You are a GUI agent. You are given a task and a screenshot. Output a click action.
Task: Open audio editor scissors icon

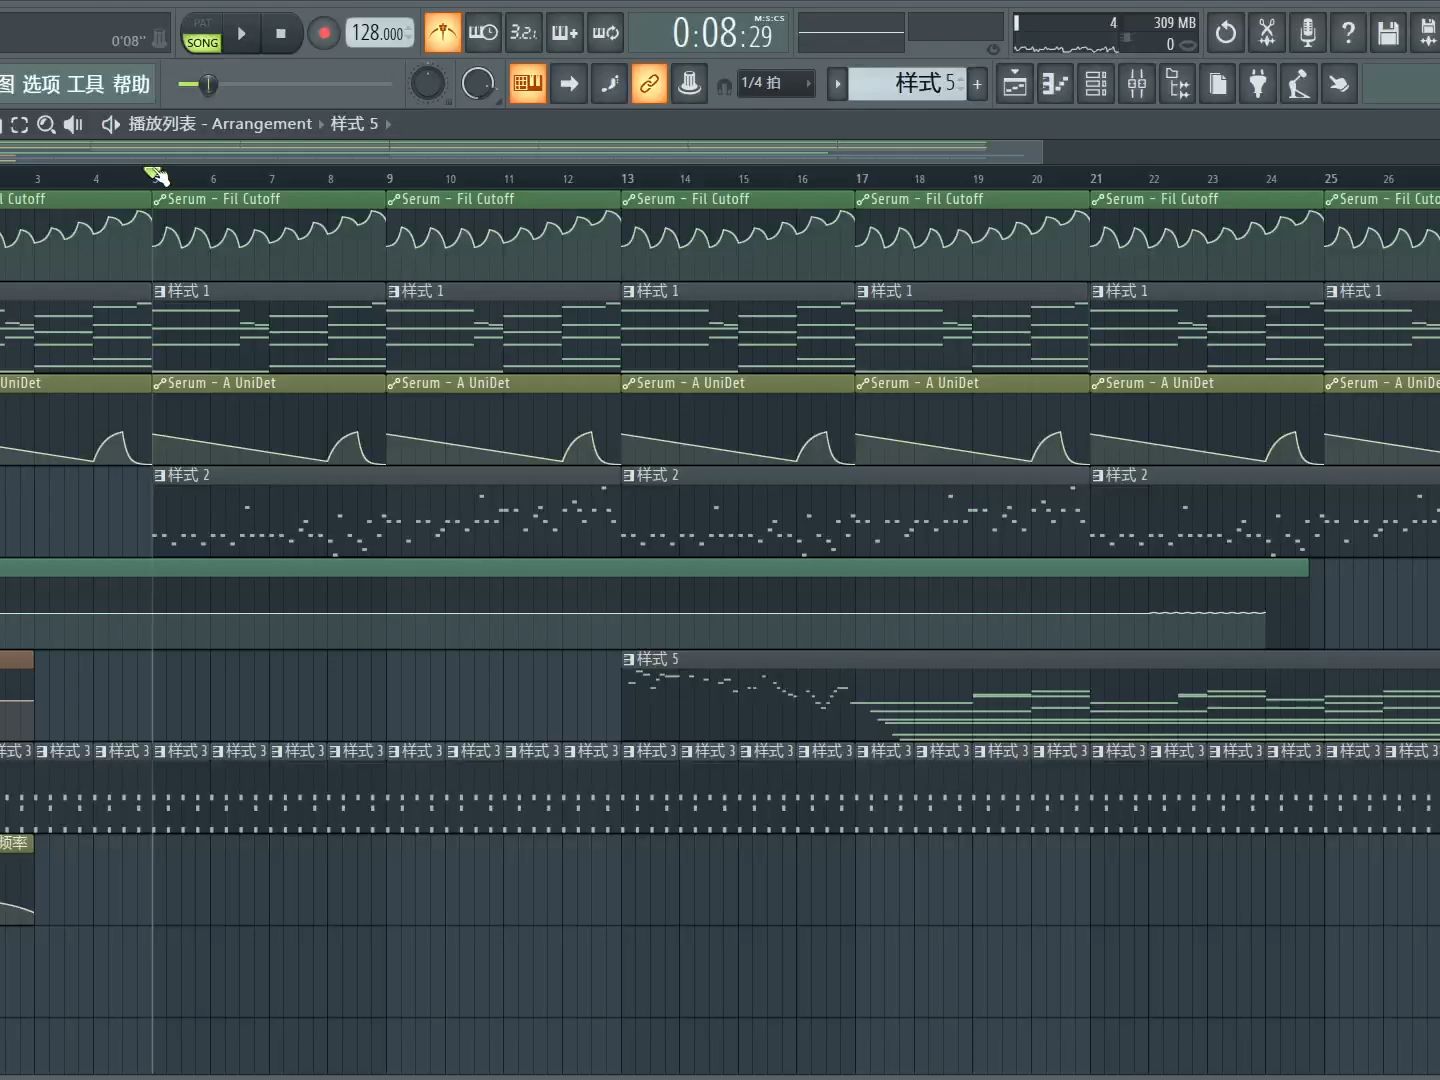coord(1267,33)
